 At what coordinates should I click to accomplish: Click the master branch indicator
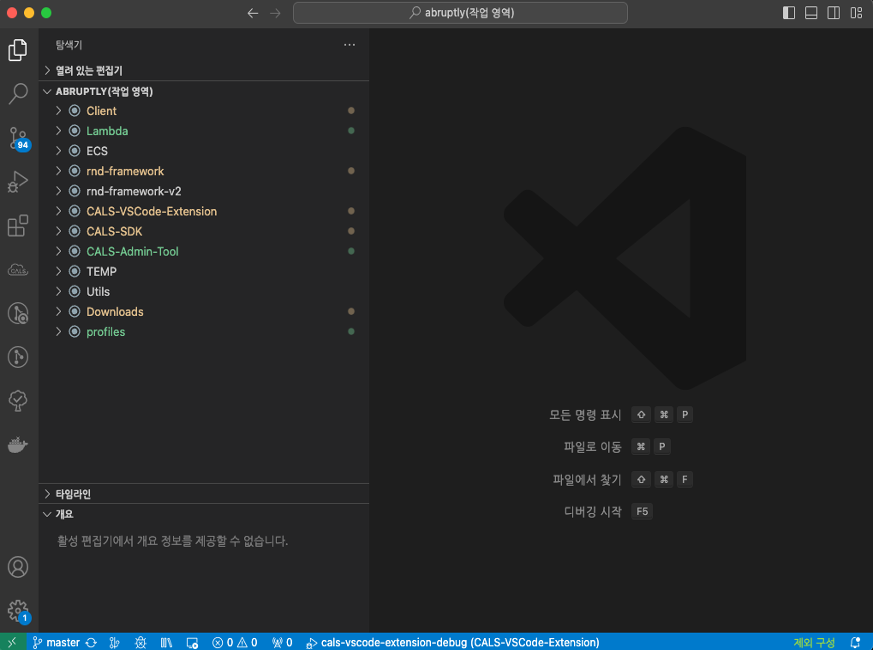(x=56, y=642)
